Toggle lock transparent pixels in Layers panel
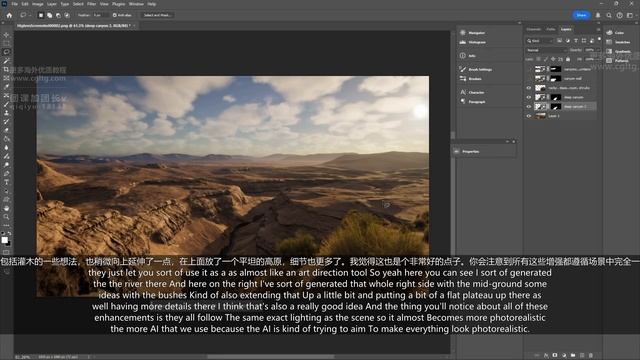640x360 pixels. tap(539, 59)
